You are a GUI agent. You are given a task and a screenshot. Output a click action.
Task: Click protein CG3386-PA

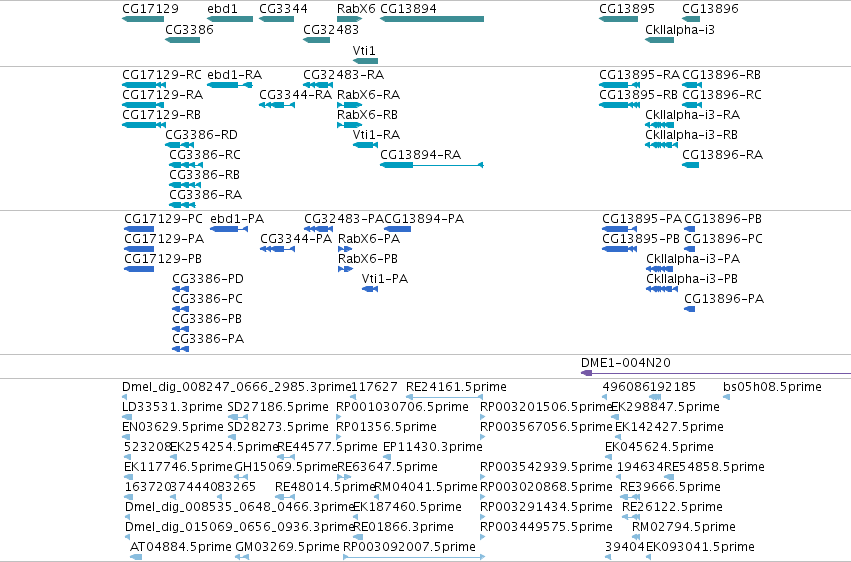pyautogui.click(x=181, y=349)
